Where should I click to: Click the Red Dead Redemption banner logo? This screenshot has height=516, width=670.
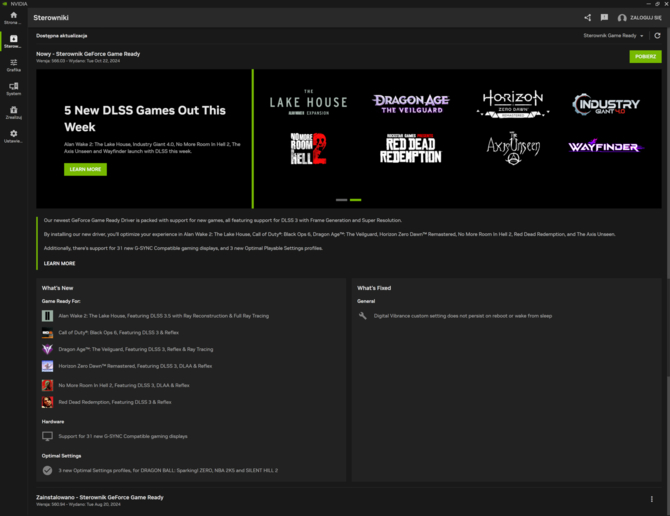click(x=411, y=148)
